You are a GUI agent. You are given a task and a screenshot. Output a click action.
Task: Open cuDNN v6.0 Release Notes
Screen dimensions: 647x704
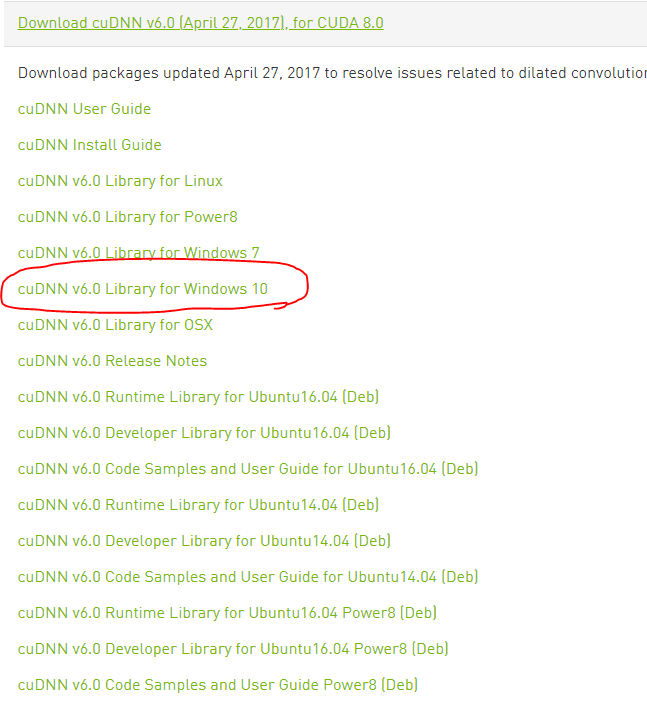pos(113,361)
